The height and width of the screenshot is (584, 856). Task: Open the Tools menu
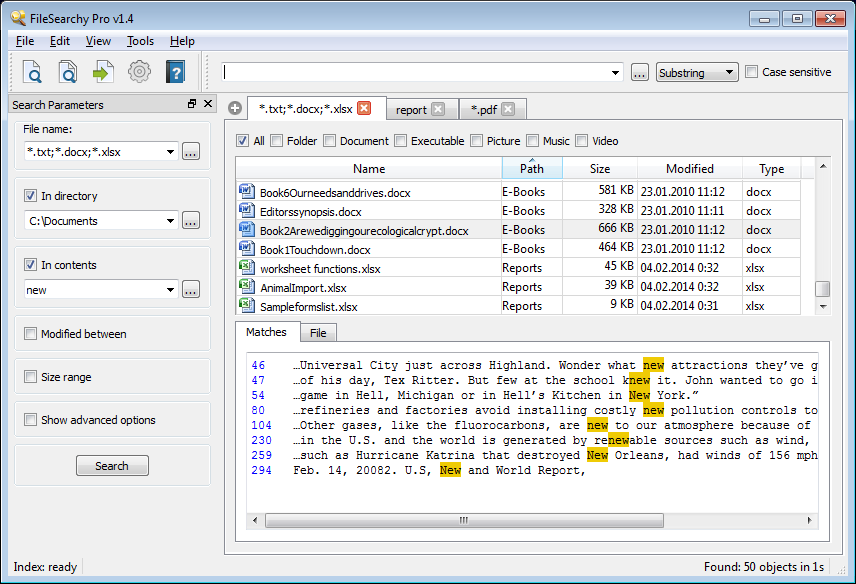(x=140, y=41)
